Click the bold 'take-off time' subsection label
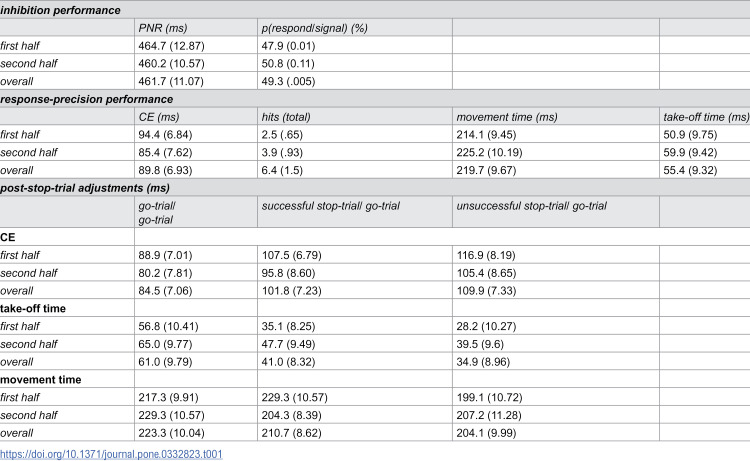Viewport: 750px width, 461px height. (33, 308)
